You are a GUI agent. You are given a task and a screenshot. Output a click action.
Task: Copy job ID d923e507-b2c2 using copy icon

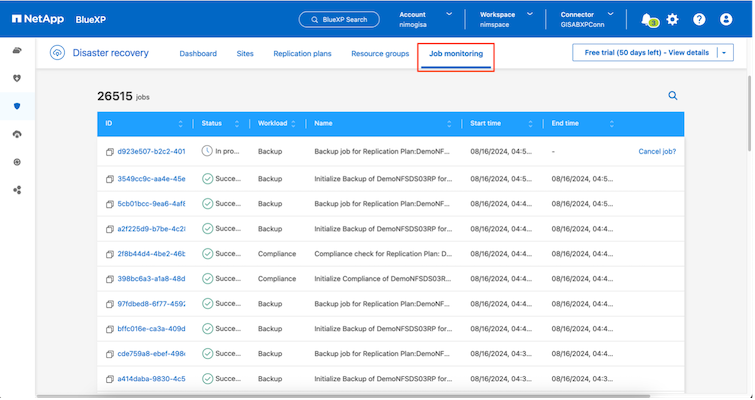109,151
